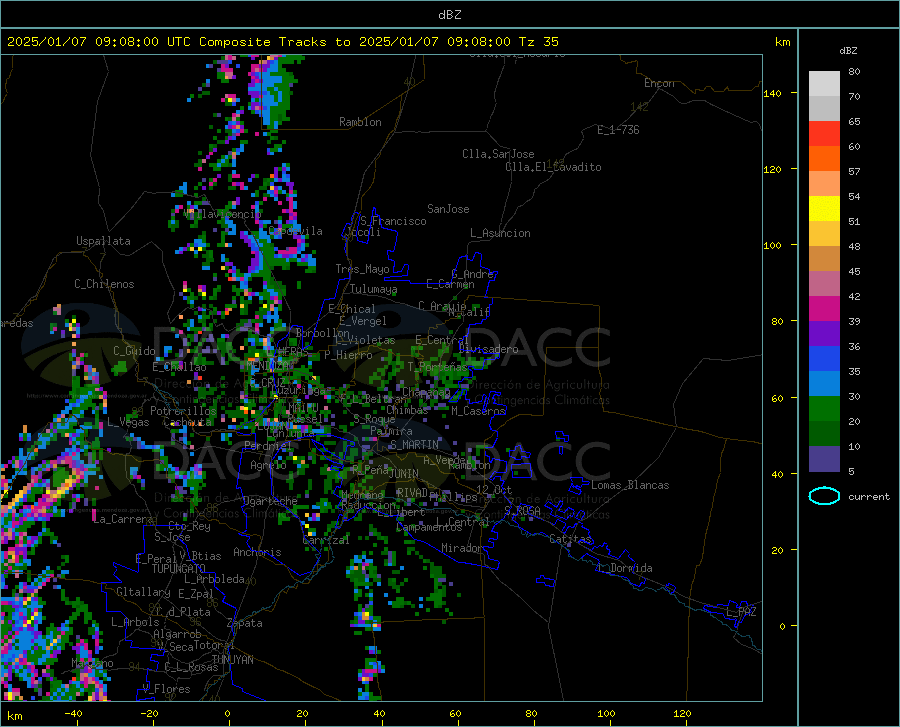Click the 'S_Francisco' place label
Image resolution: width=900 pixels, height=727 pixels.
click(x=393, y=221)
